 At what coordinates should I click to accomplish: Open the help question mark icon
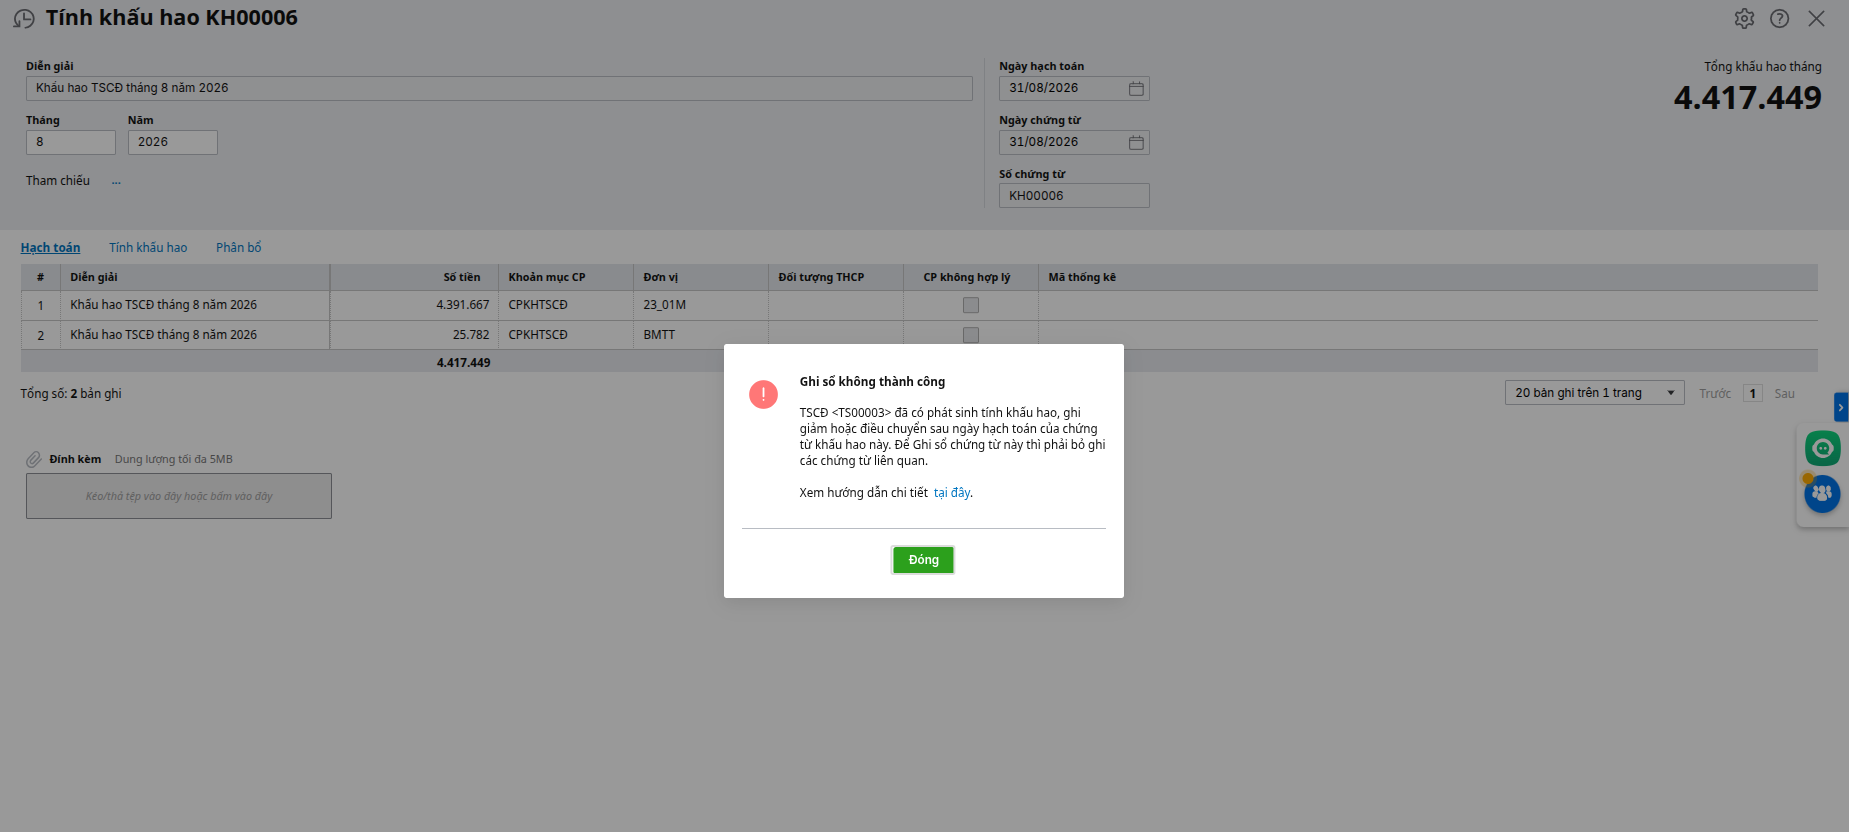tap(1779, 18)
